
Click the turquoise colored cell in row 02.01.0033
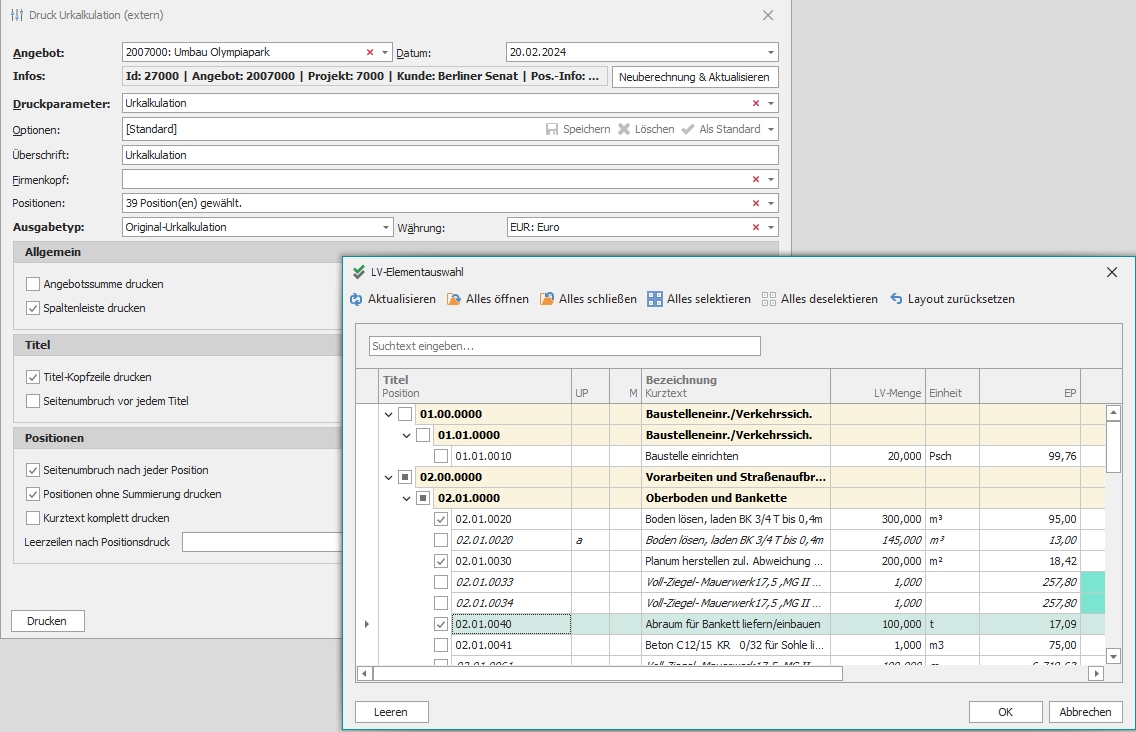[x=1093, y=582]
